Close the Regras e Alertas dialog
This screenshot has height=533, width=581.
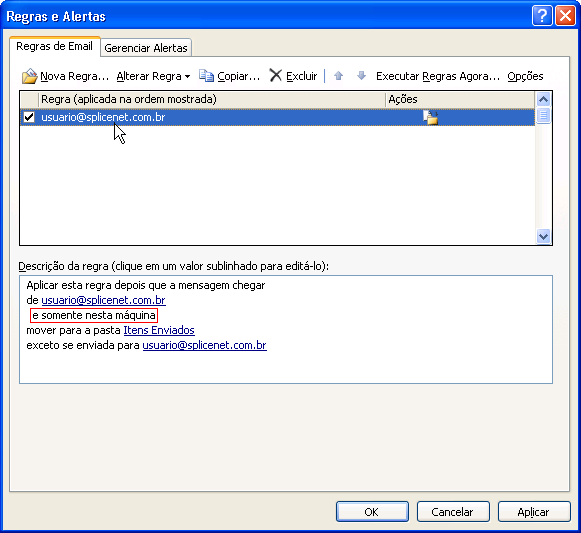tap(565, 16)
